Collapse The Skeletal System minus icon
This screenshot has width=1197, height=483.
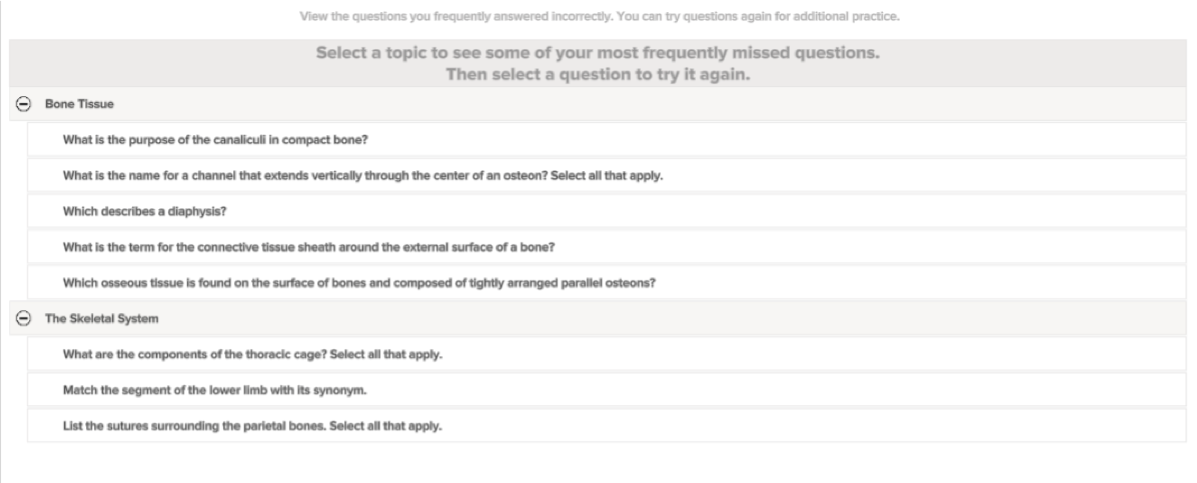tap(24, 318)
